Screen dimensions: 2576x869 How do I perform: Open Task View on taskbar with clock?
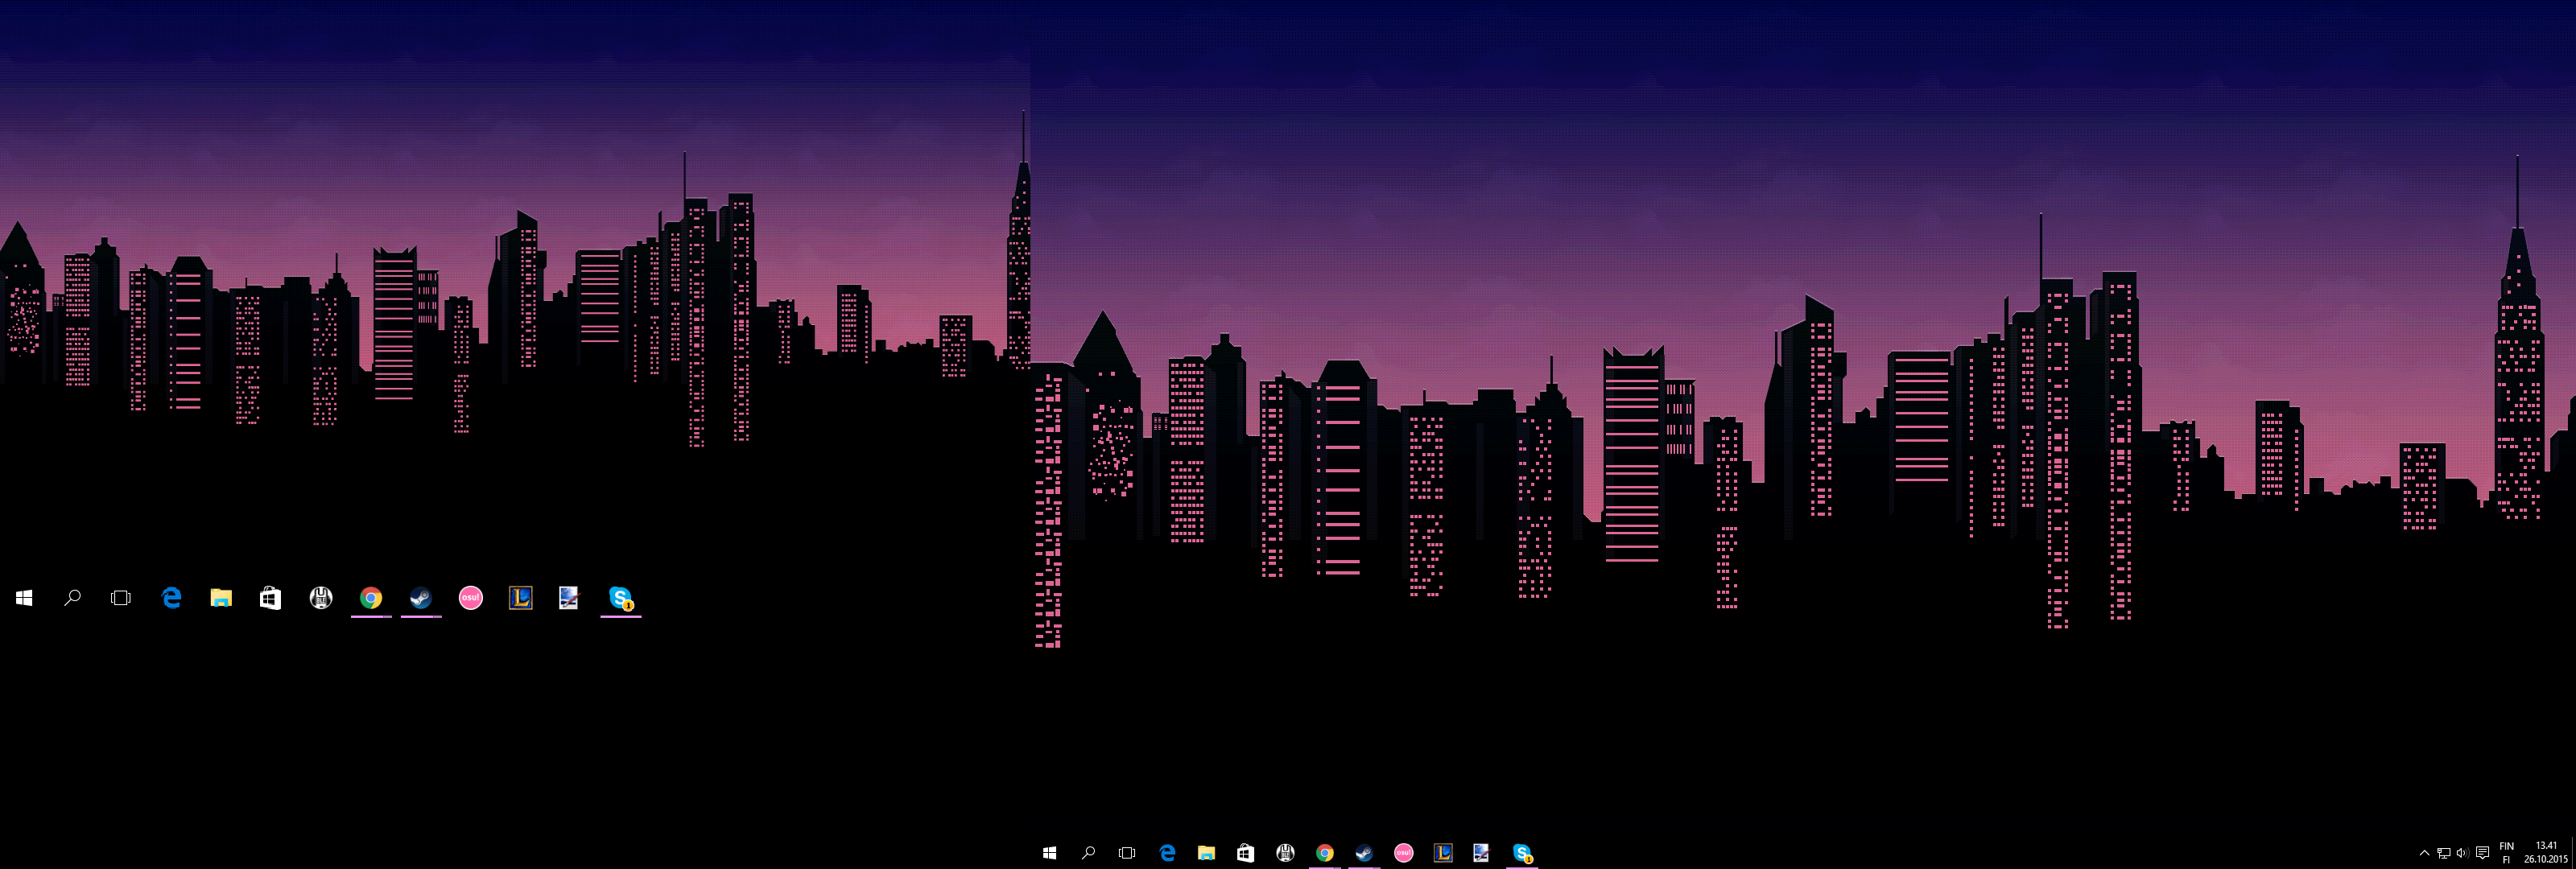click(x=1127, y=853)
